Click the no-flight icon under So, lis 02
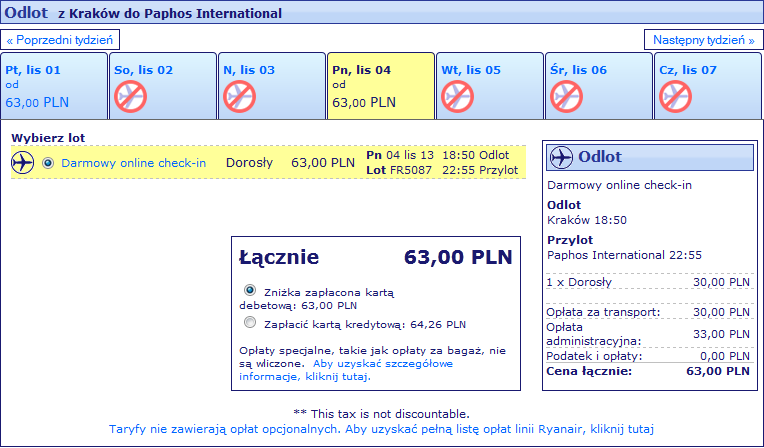The image size is (764, 448). click(x=131, y=97)
